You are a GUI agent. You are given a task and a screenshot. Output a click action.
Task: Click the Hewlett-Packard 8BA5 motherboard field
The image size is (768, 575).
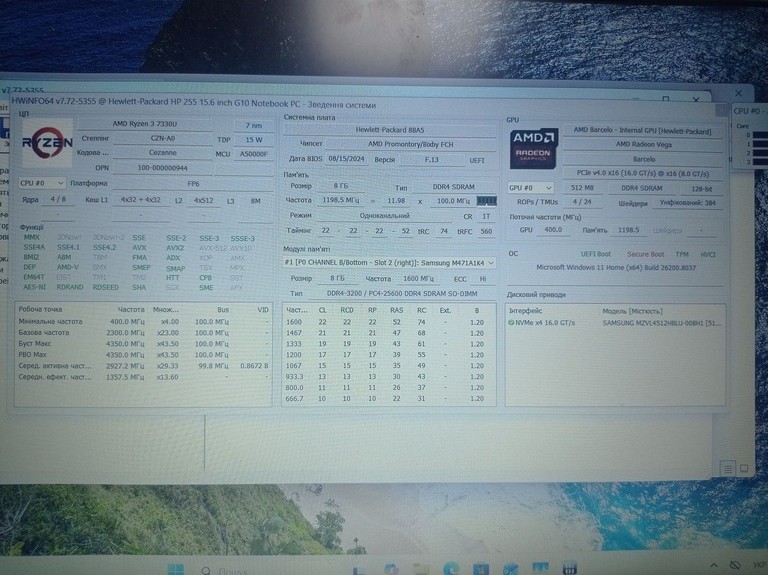(x=389, y=130)
